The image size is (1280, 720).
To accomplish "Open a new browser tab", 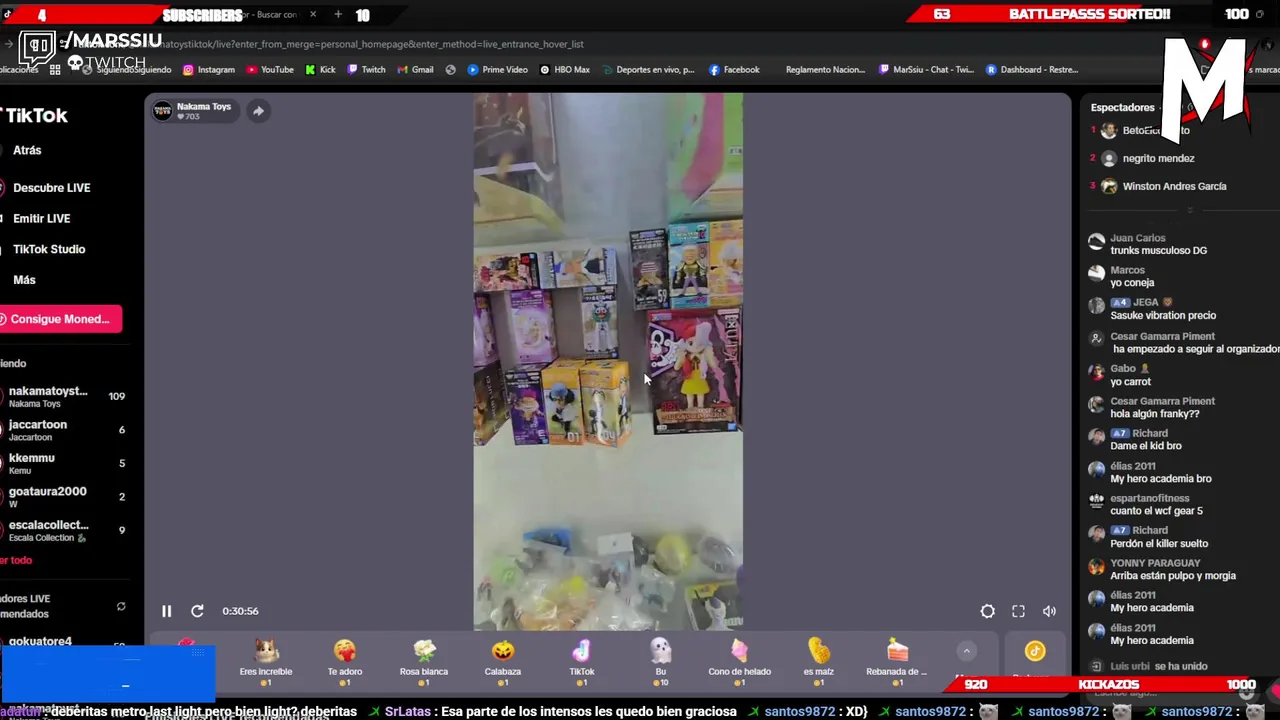I will coord(338,14).
